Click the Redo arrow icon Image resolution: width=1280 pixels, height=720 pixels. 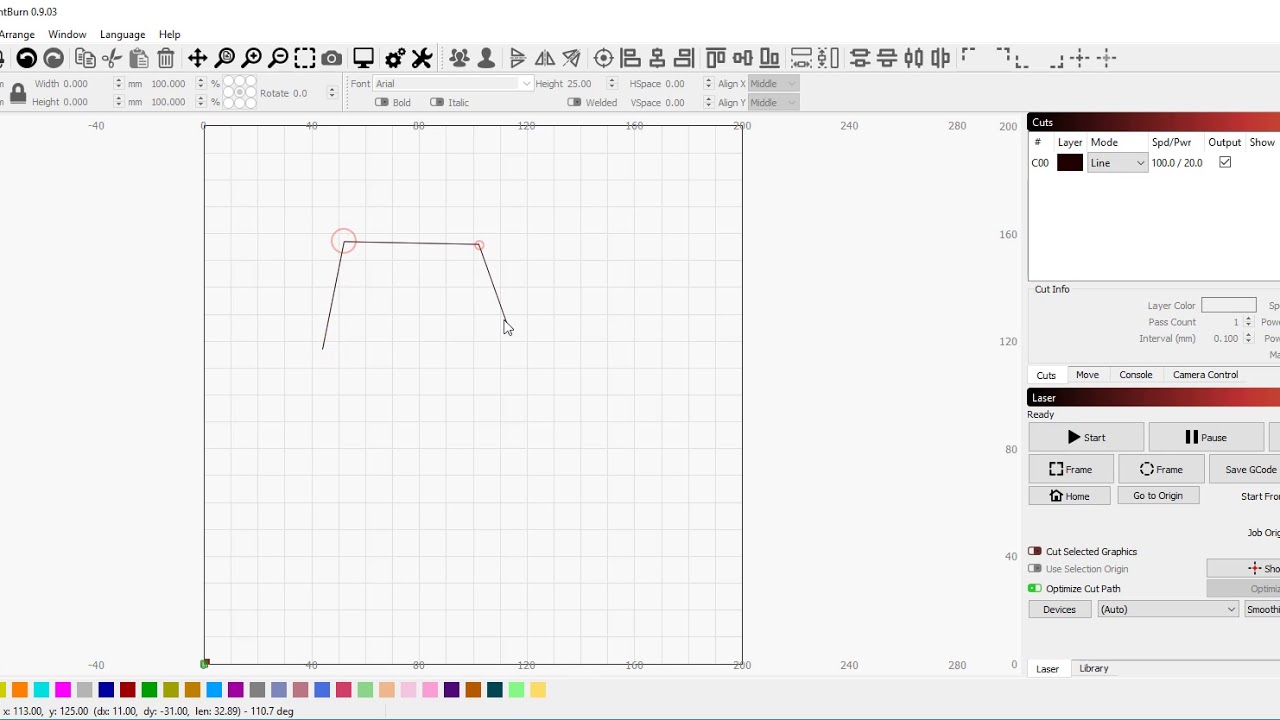point(54,59)
